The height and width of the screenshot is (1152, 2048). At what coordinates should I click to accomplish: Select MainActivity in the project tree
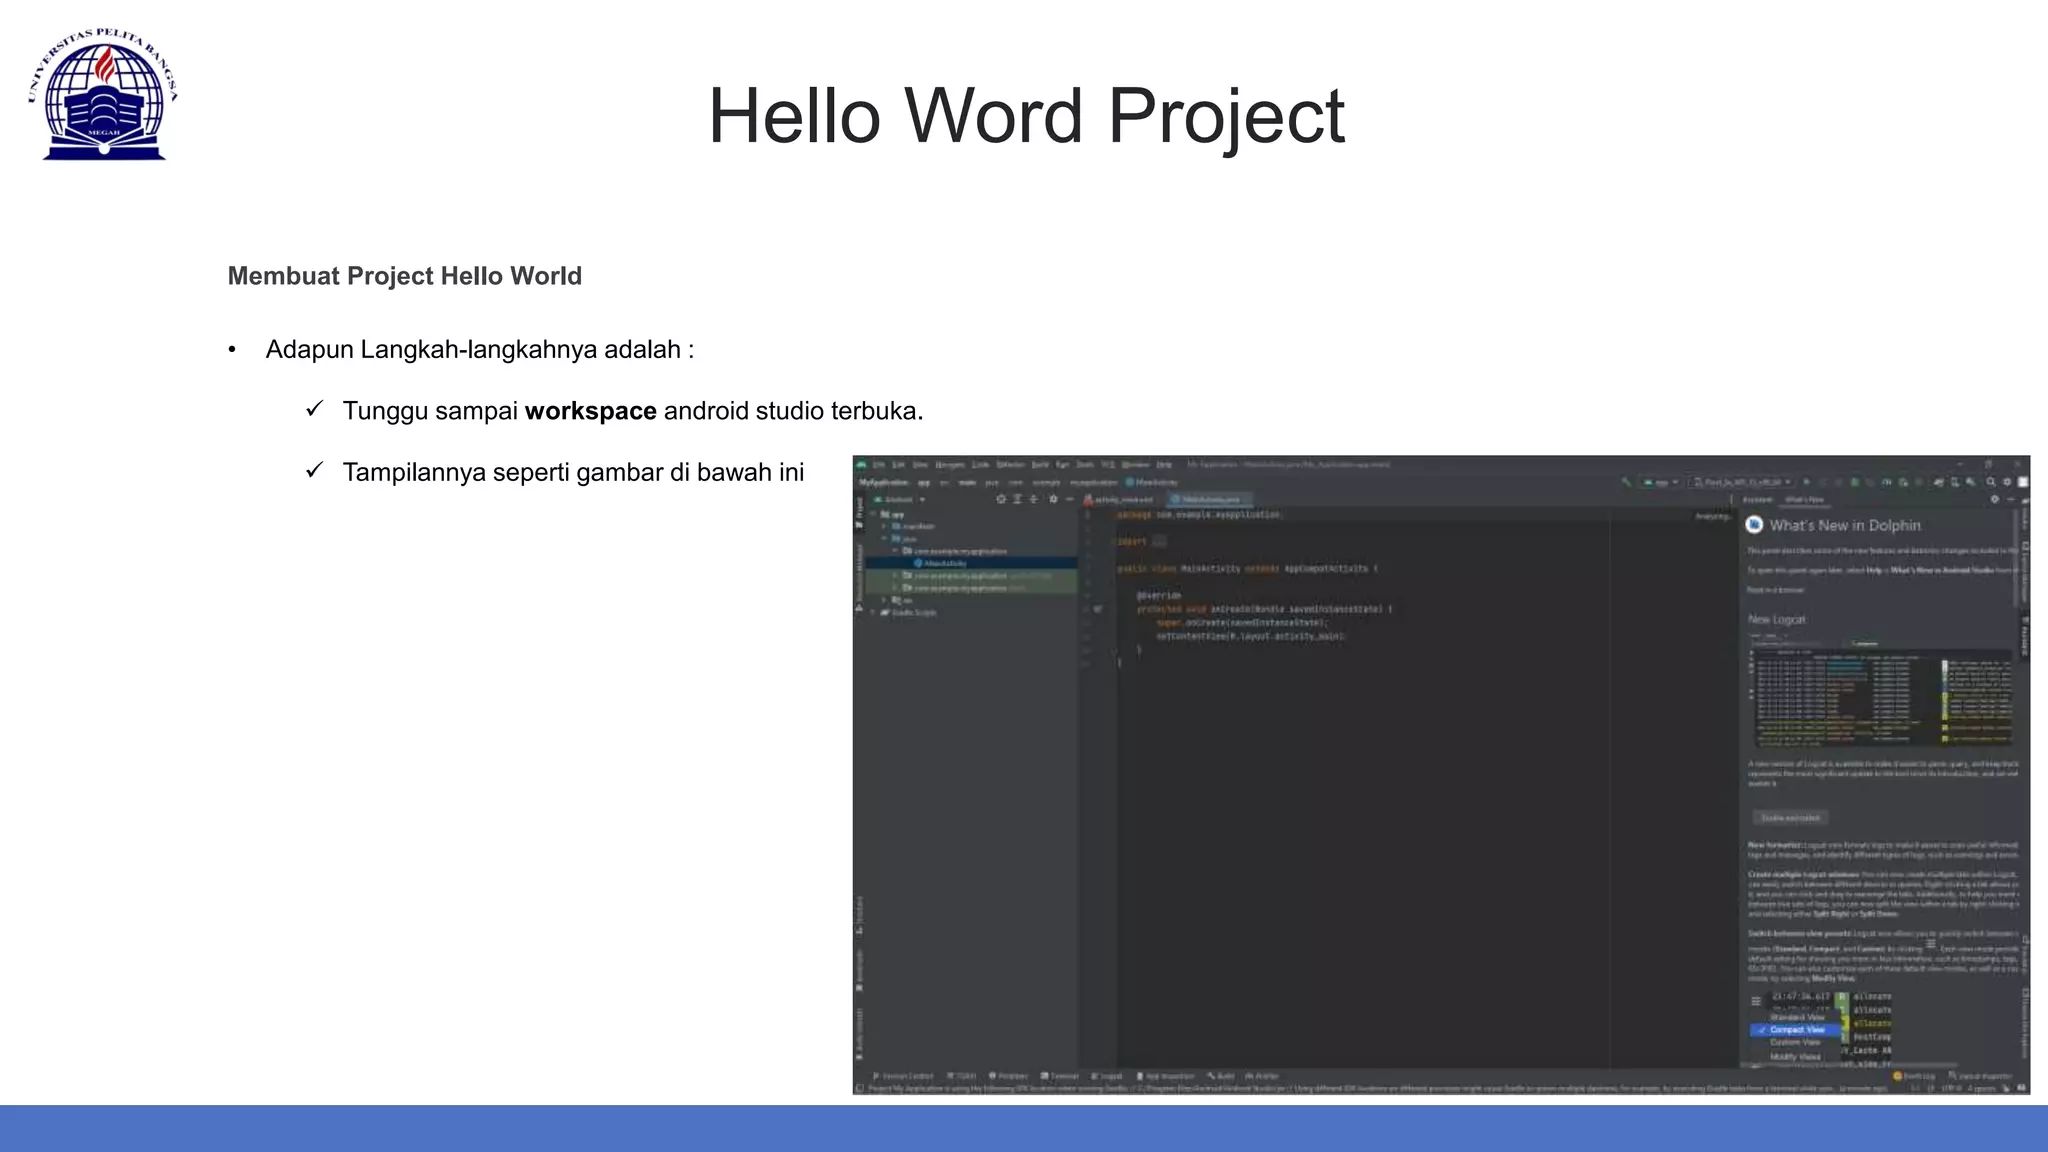point(944,563)
